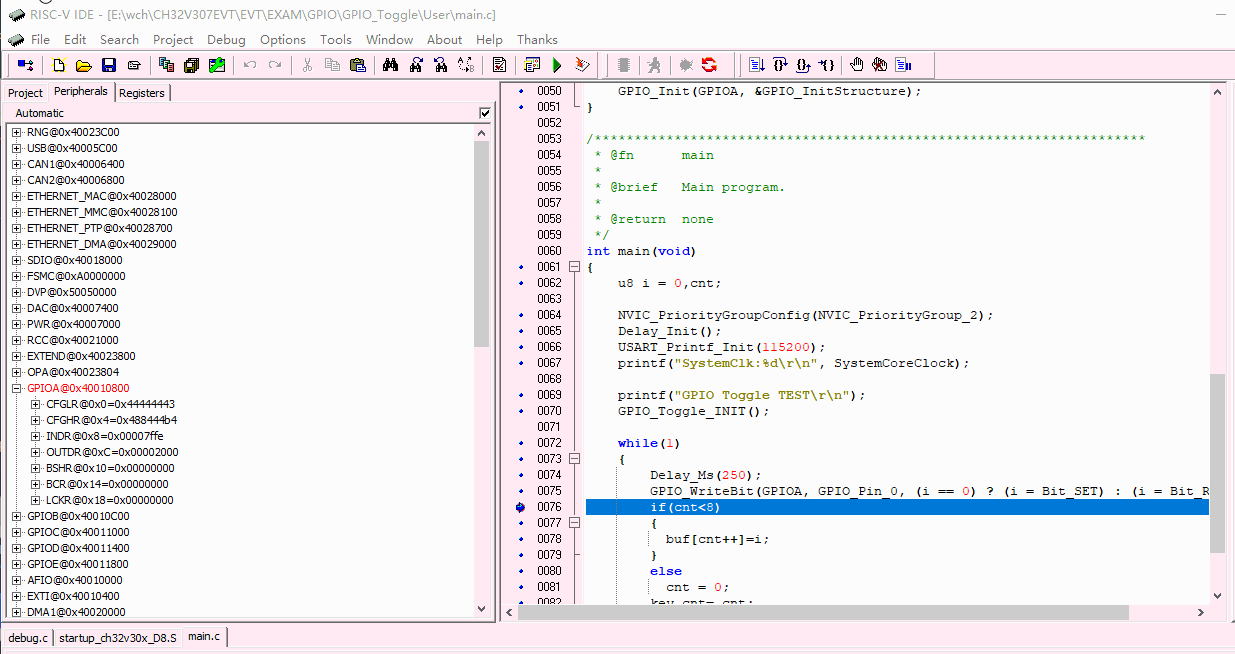The height and width of the screenshot is (654, 1235).
Task: Click the code editor scroll-up arrow
Action: 1217,91
